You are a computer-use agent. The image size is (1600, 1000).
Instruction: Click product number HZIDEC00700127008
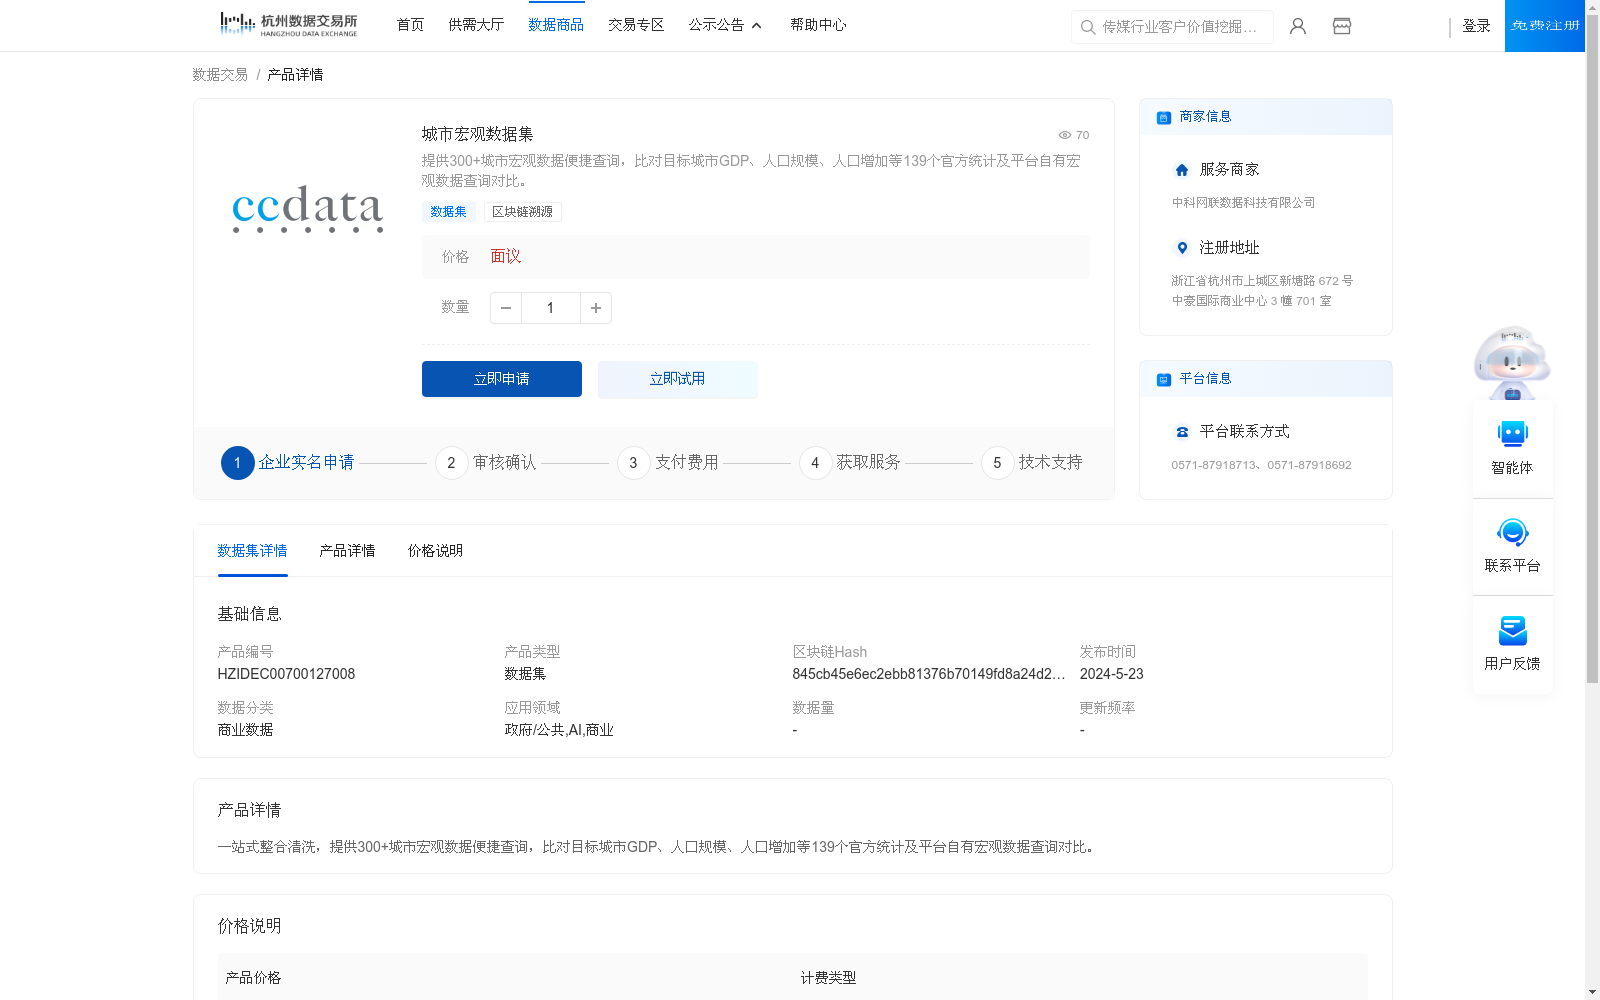[x=286, y=674]
